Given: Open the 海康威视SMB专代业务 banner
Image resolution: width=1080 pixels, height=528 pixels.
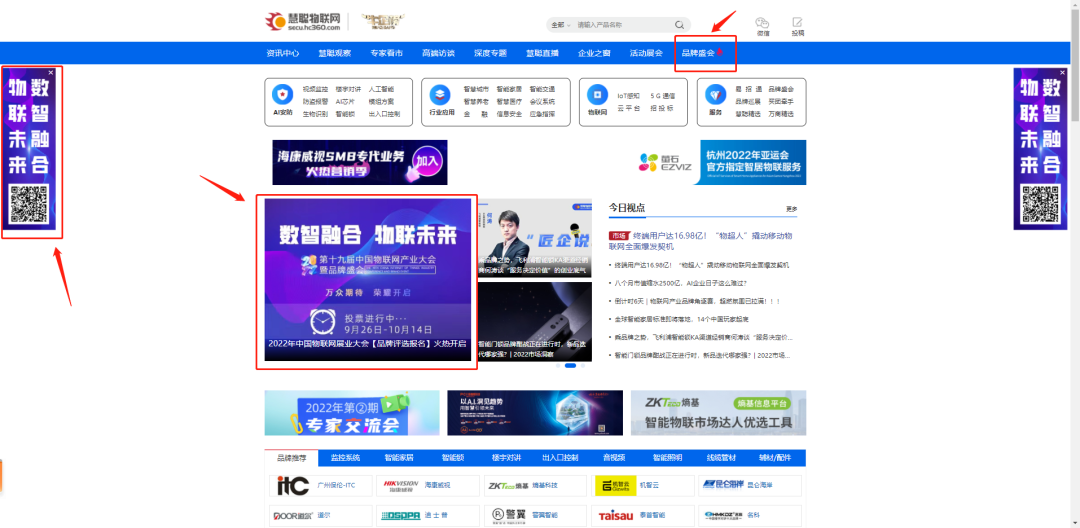Looking at the screenshot, I should [x=360, y=162].
